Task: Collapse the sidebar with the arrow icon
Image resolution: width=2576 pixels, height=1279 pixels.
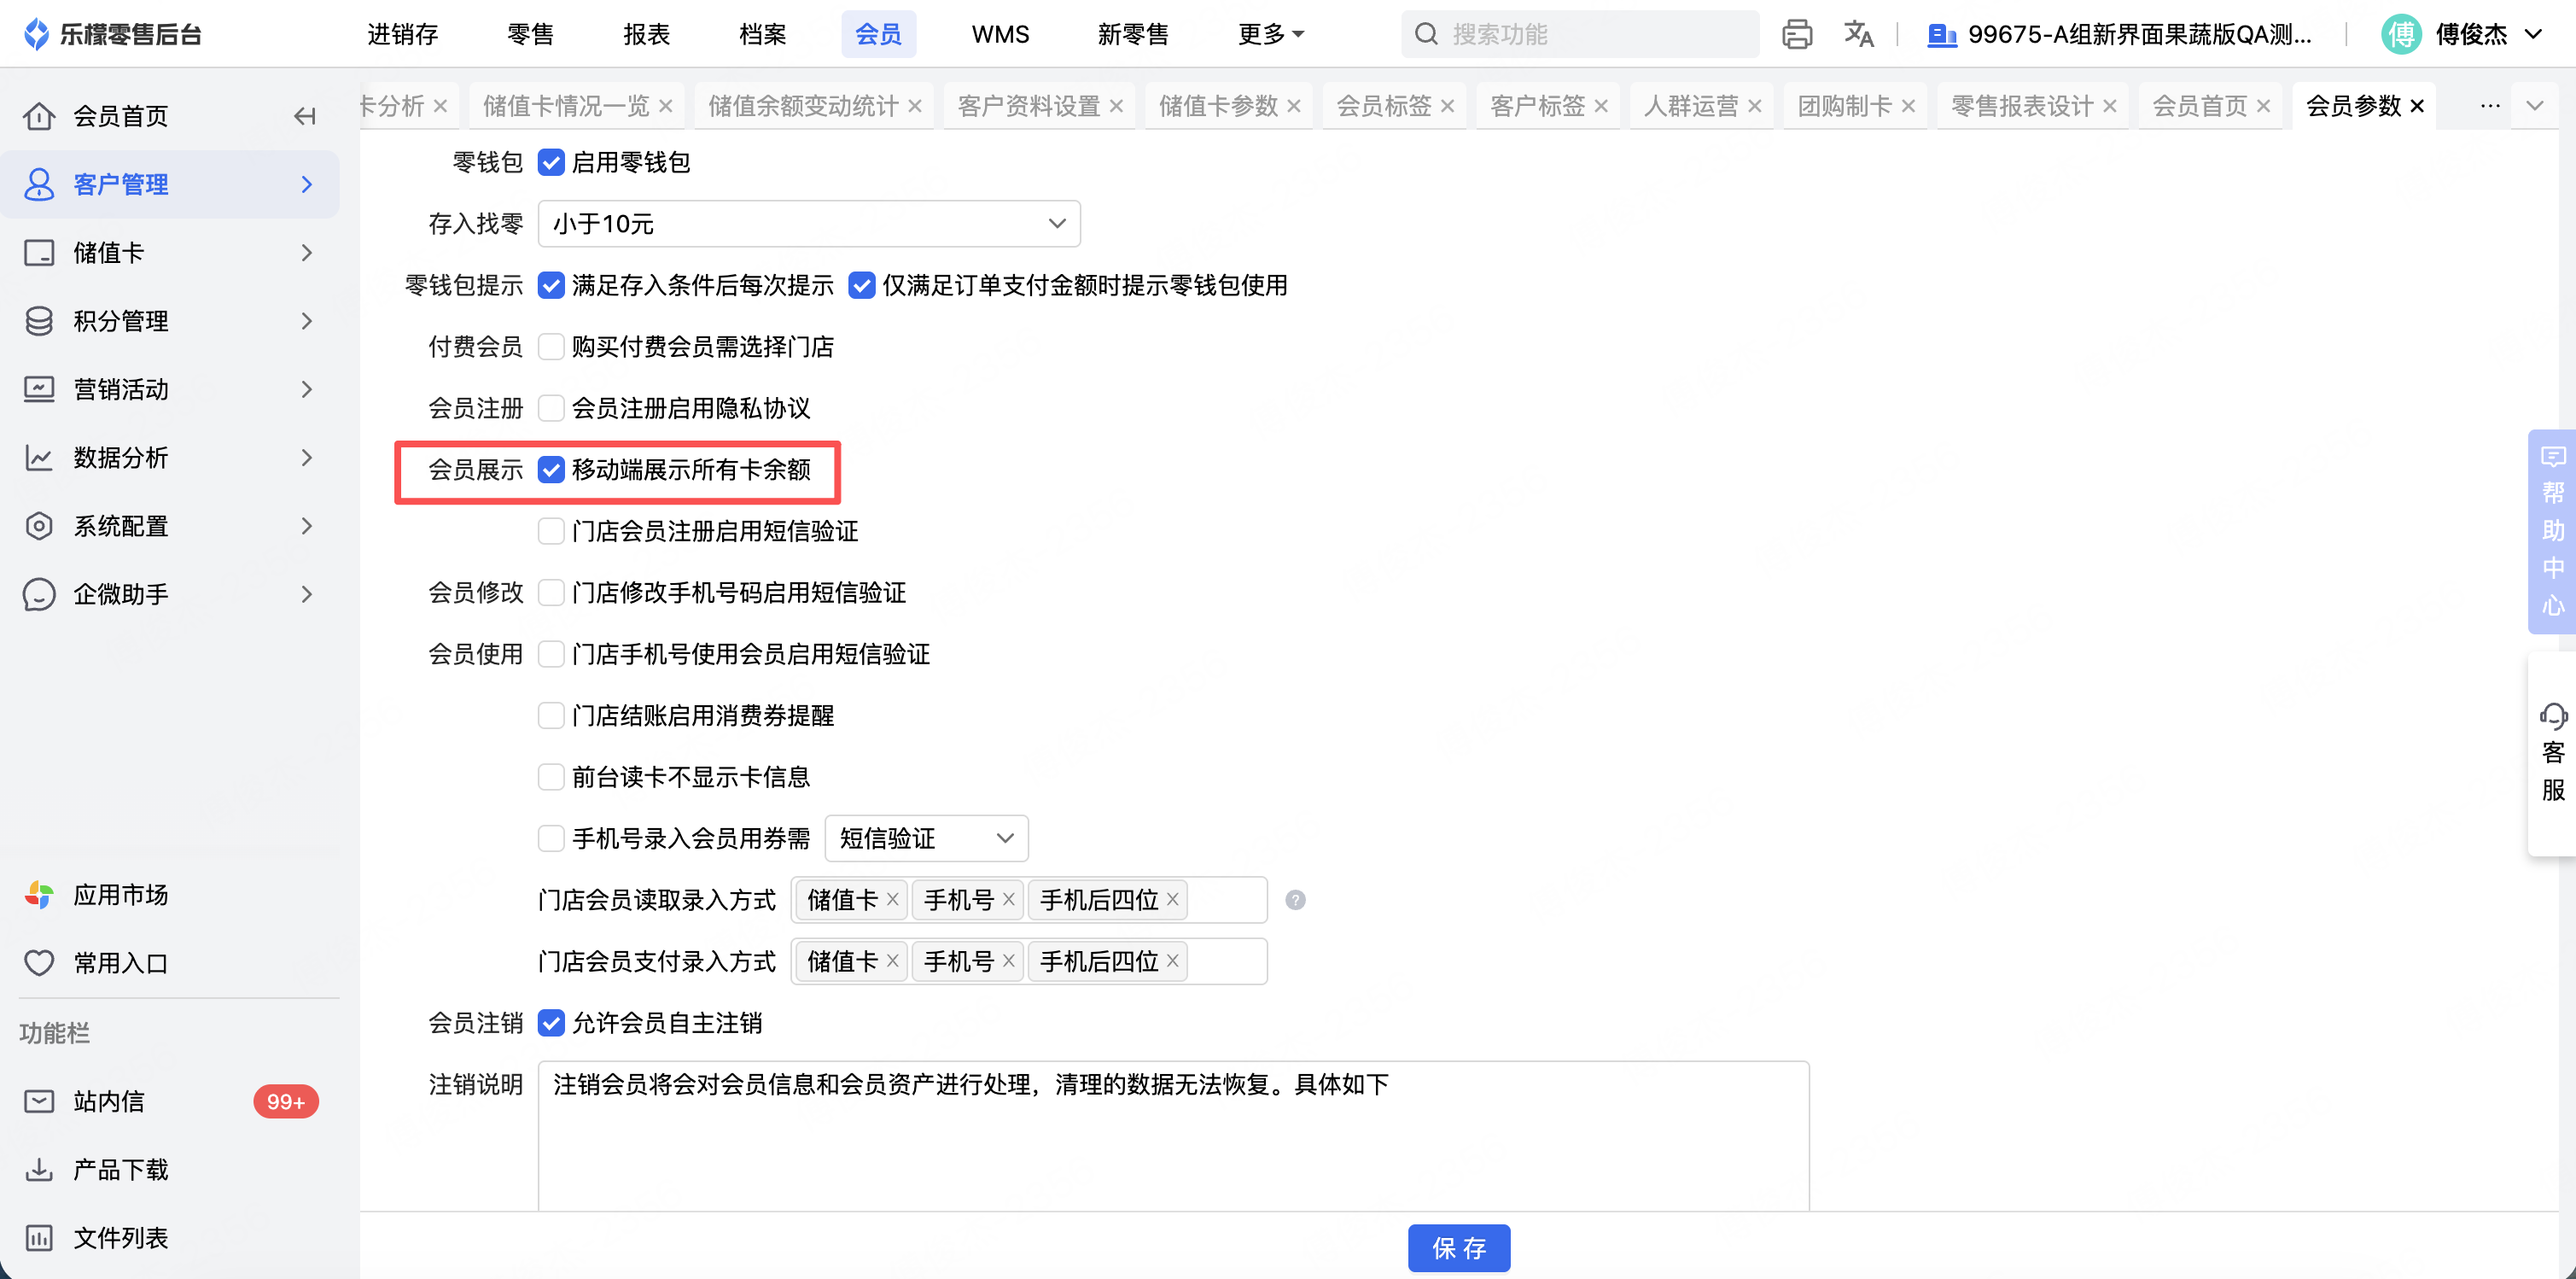Action: (305, 116)
